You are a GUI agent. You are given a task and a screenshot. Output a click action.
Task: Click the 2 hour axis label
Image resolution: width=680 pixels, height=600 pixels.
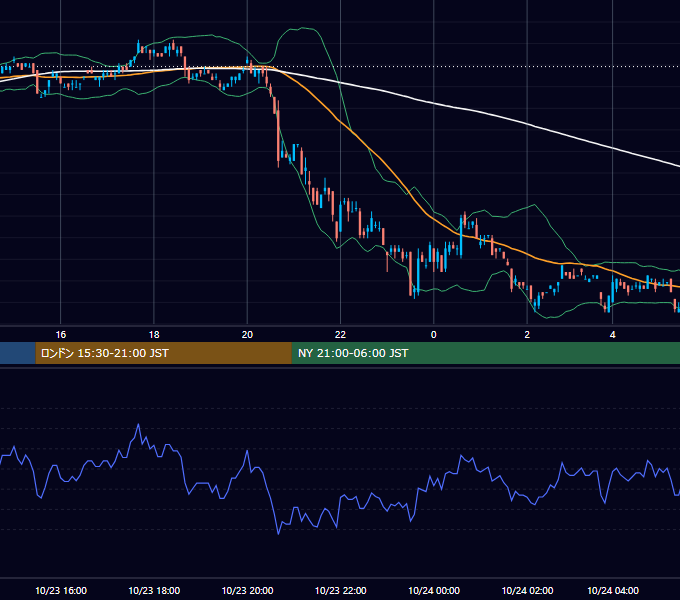(527, 335)
